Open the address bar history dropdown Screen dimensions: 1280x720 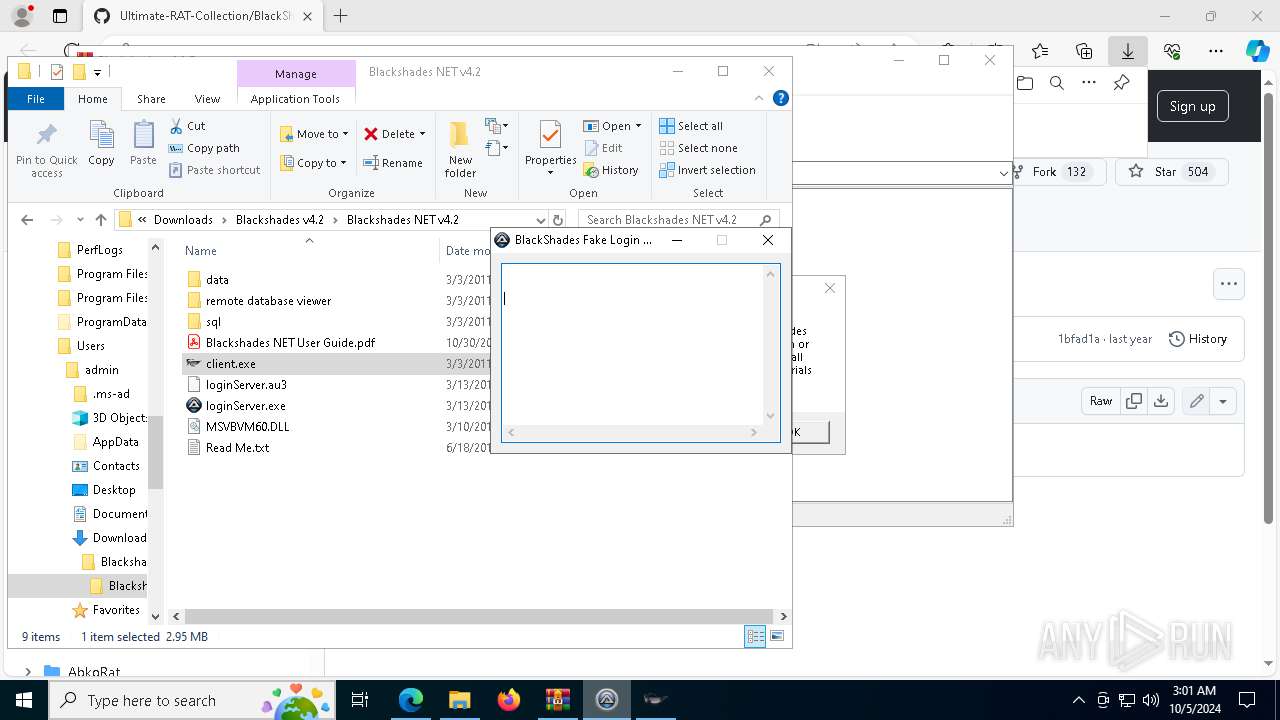(541, 220)
